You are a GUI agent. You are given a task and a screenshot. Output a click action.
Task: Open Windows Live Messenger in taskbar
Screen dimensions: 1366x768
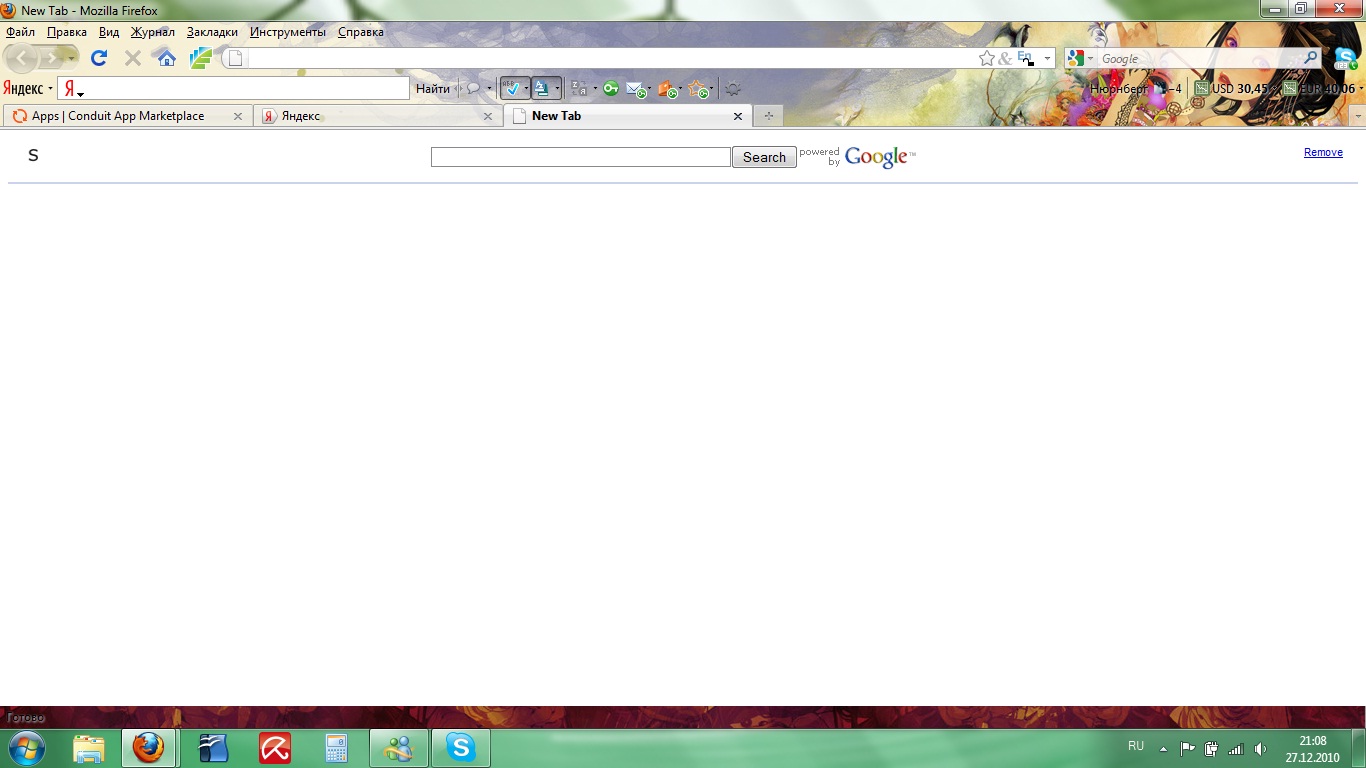coord(399,748)
